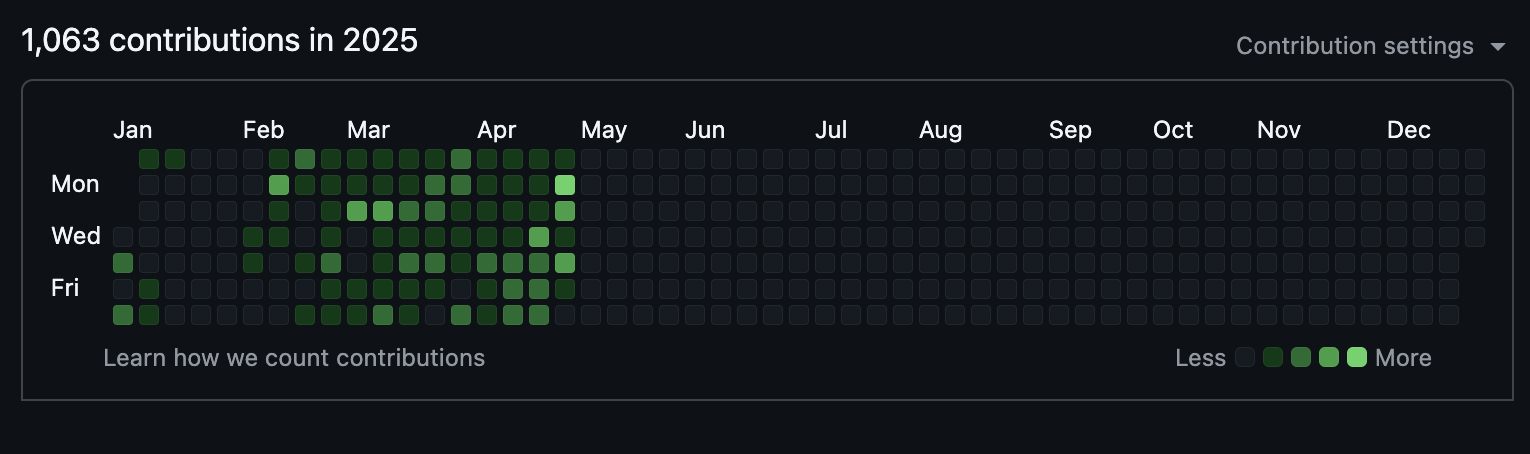Click the green Saturday cell in January's first week

pyautogui.click(x=123, y=315)
